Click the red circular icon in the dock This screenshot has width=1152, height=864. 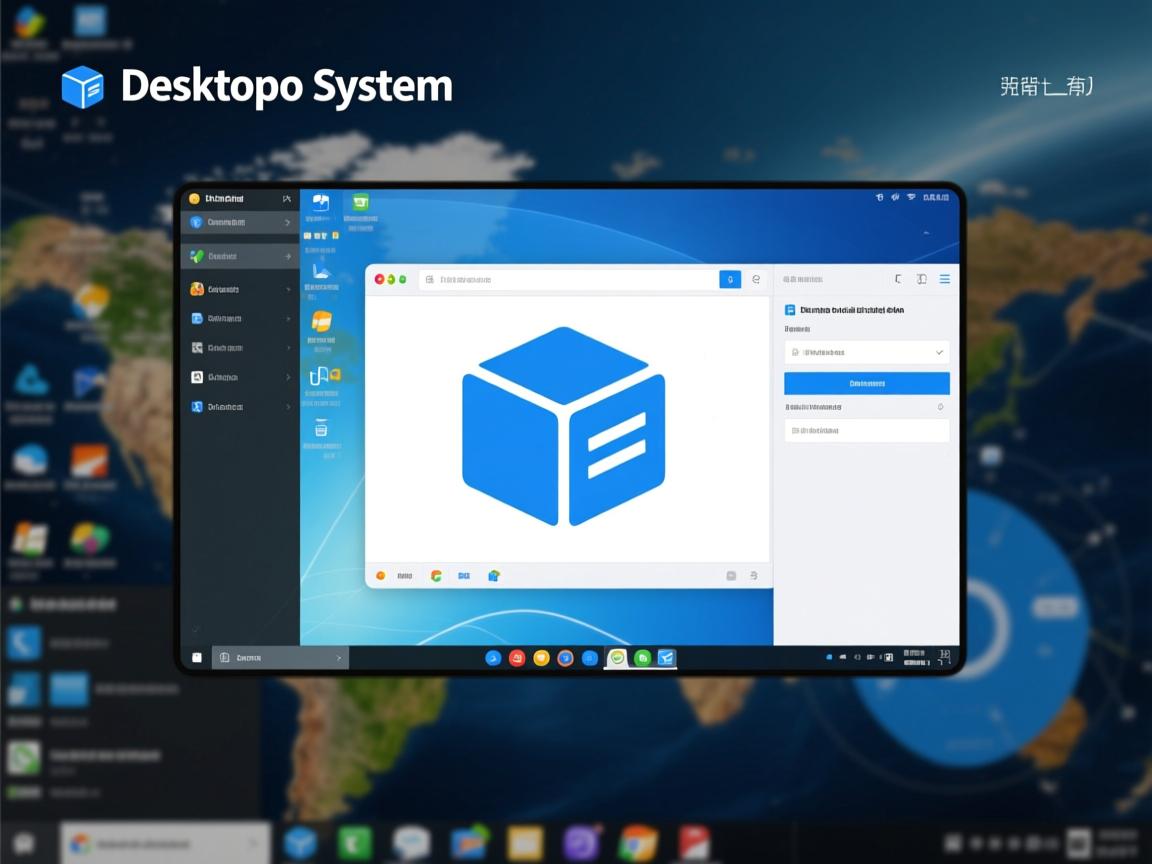click(517, 658)
